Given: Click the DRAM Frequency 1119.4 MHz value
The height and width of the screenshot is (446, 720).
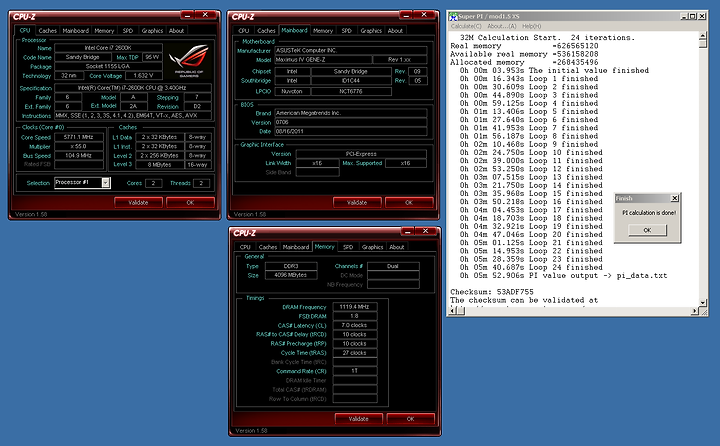Looking at the screenshot, I should click(355, 307).
